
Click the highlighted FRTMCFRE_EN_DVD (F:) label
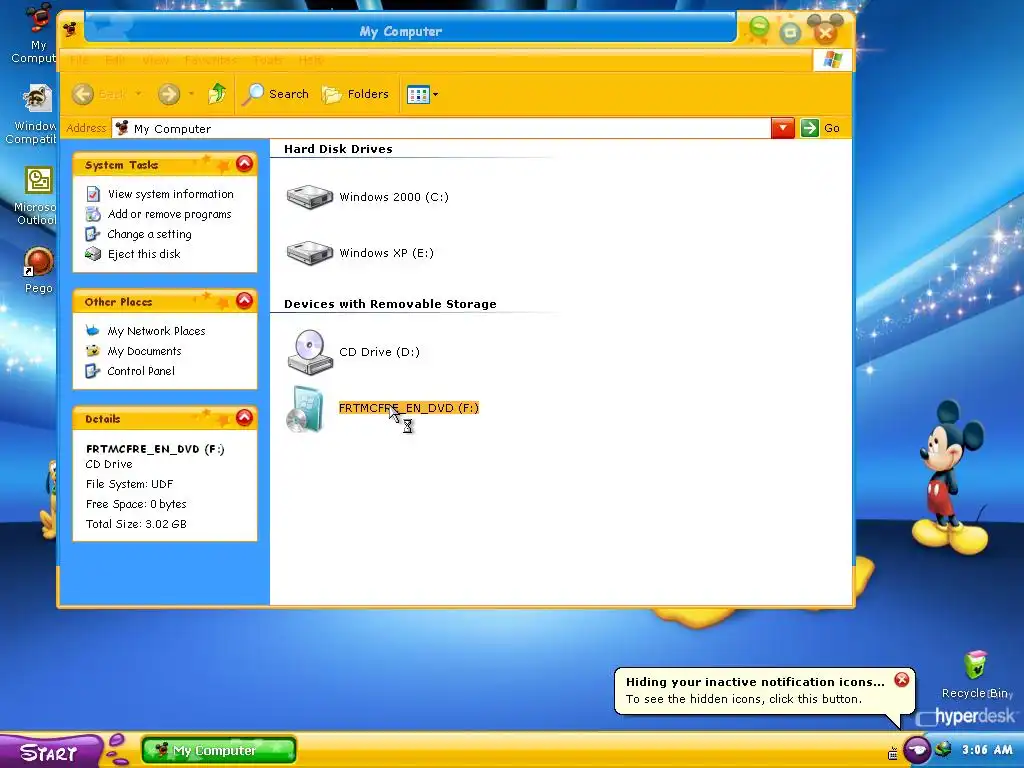[x=409, y=408]
